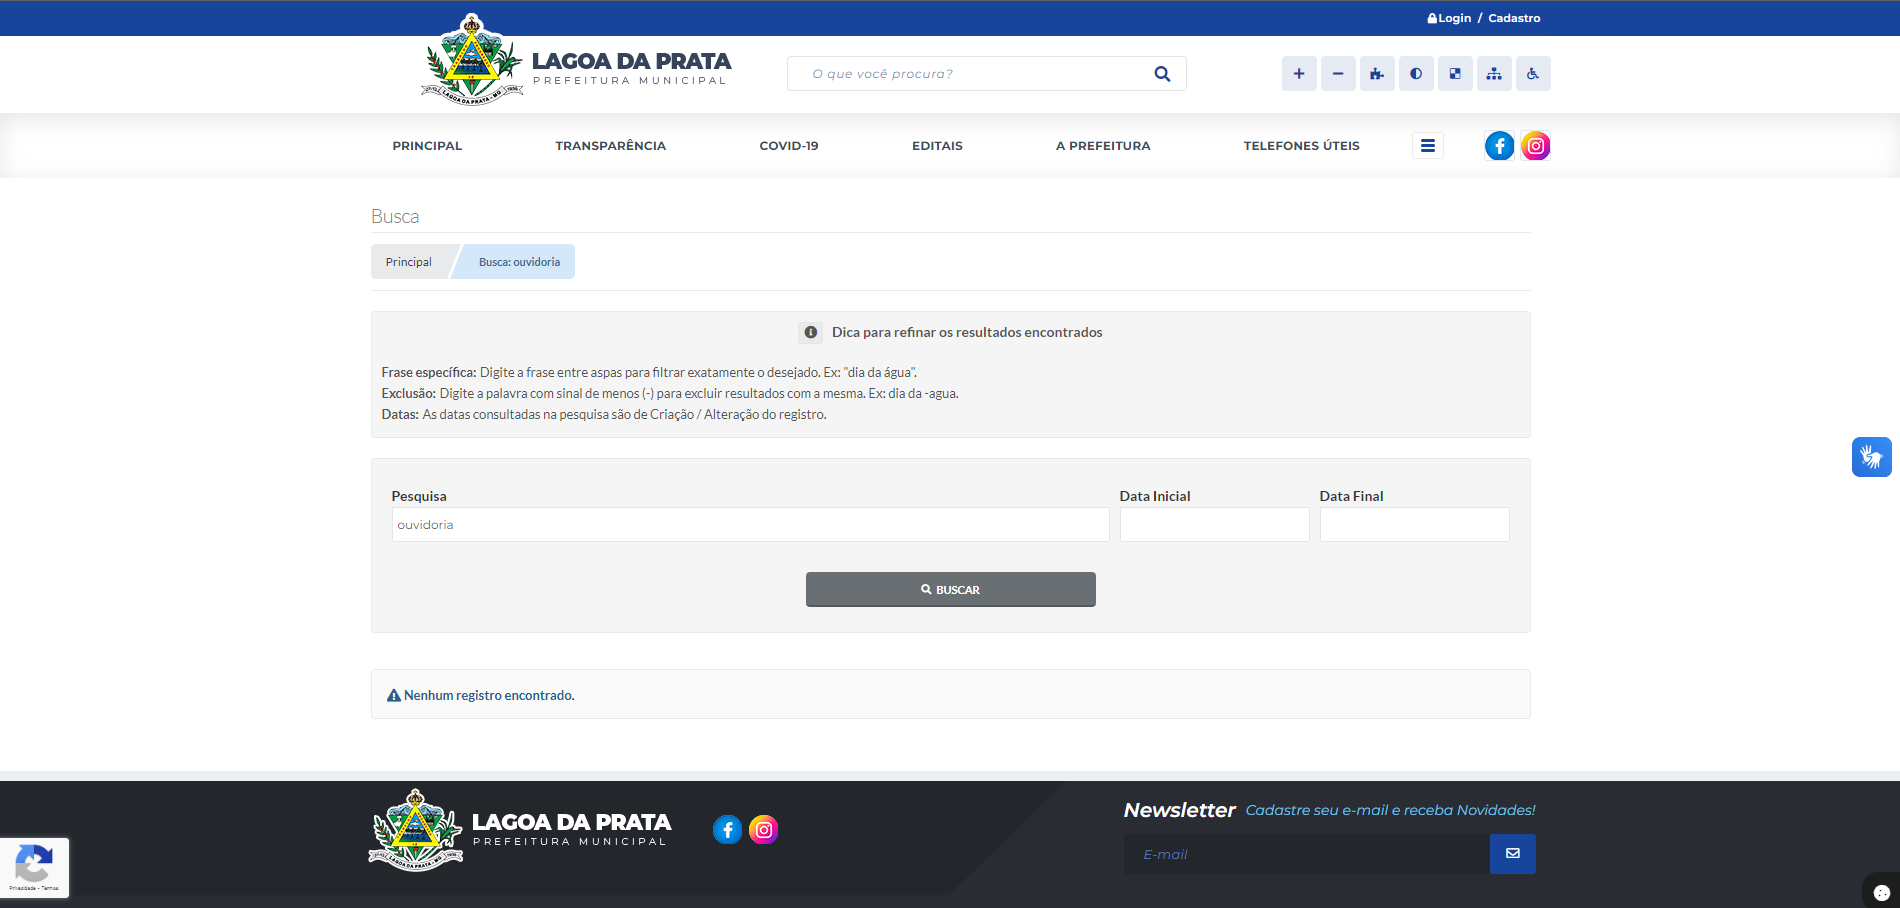Focus the newsletter E-mail field

1307,854
